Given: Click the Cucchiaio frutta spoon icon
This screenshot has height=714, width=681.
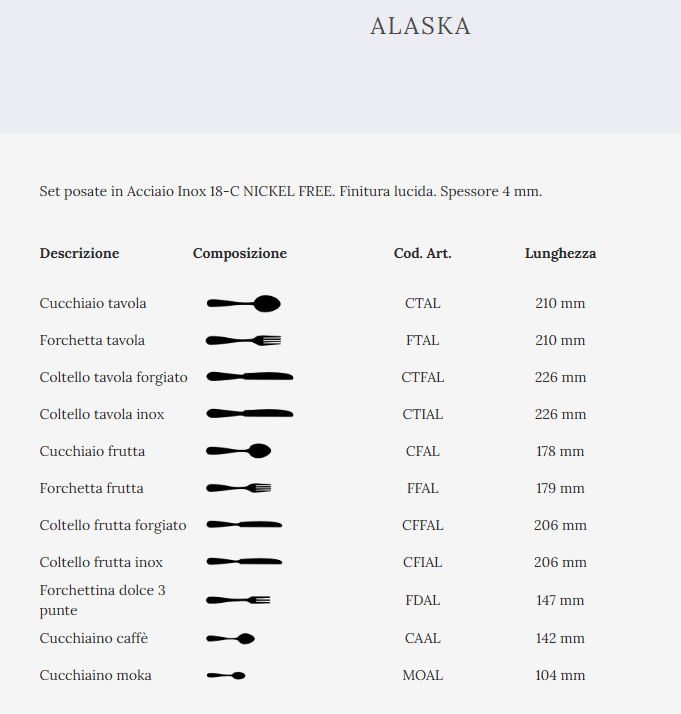Looking at the screenshot, I should pyautogui.click(x=238, y=451).
